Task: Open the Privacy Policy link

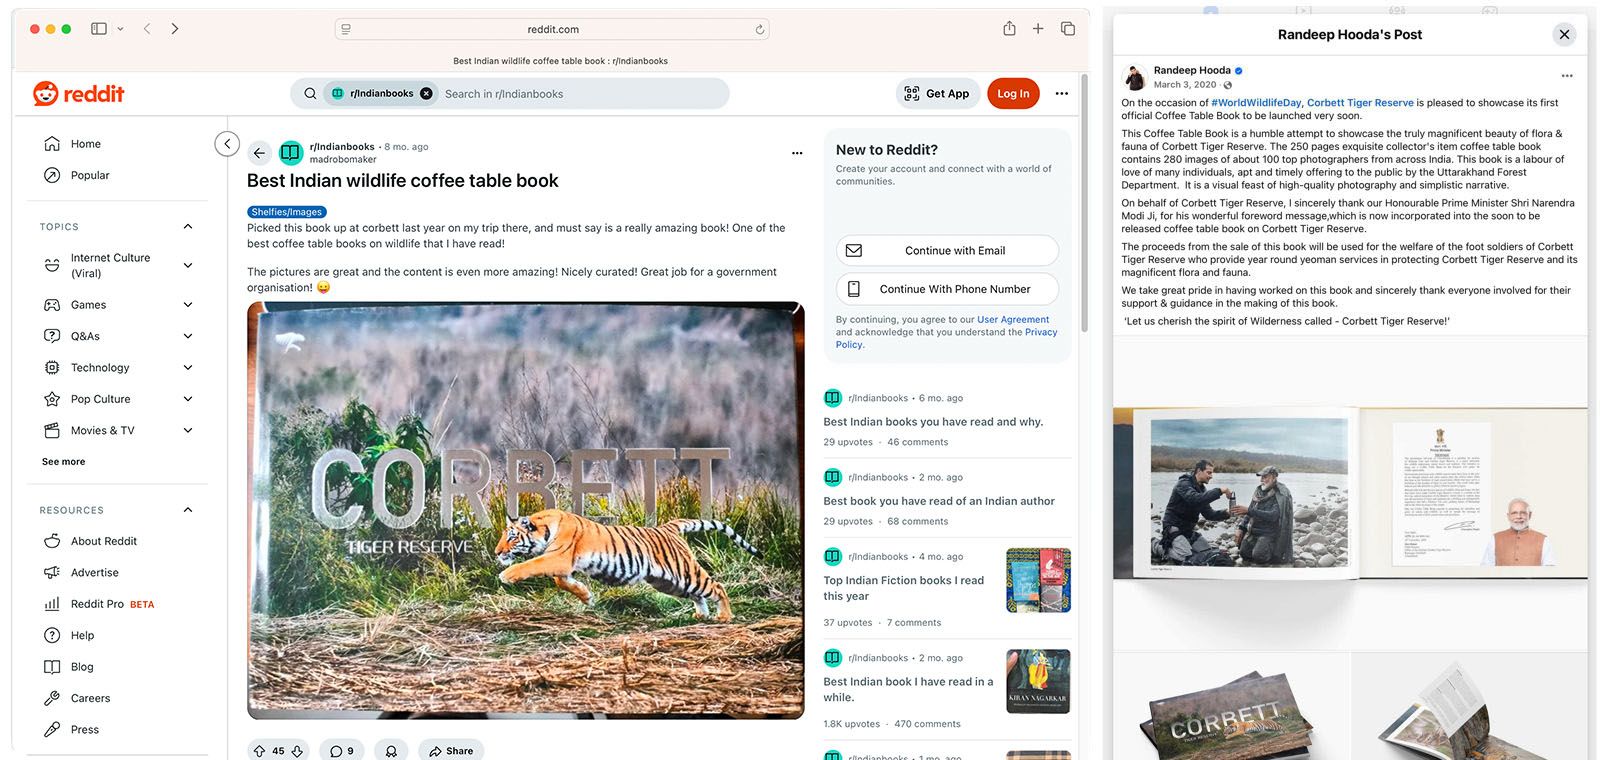Action: (x=1041, y=332)
